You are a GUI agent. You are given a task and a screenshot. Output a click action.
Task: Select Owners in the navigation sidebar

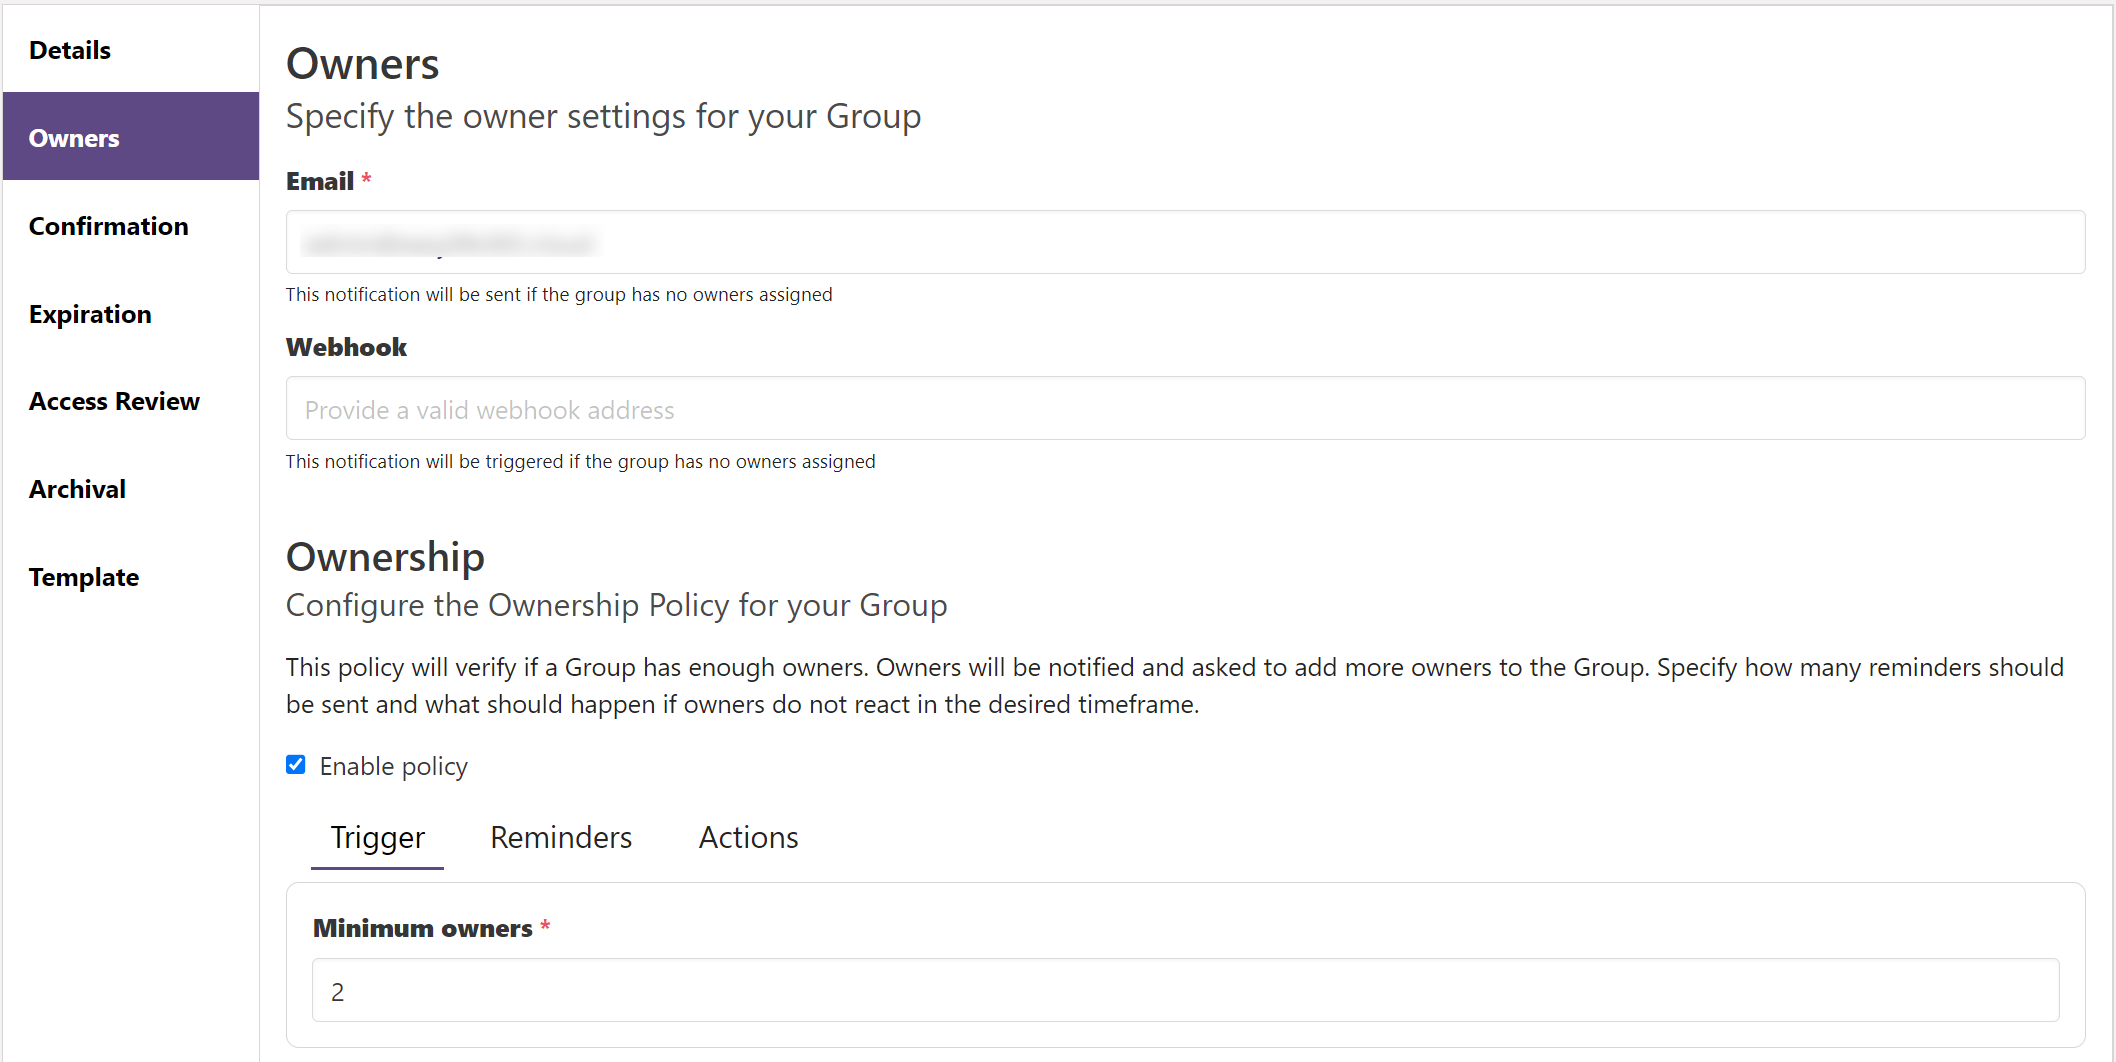point(73,137)
